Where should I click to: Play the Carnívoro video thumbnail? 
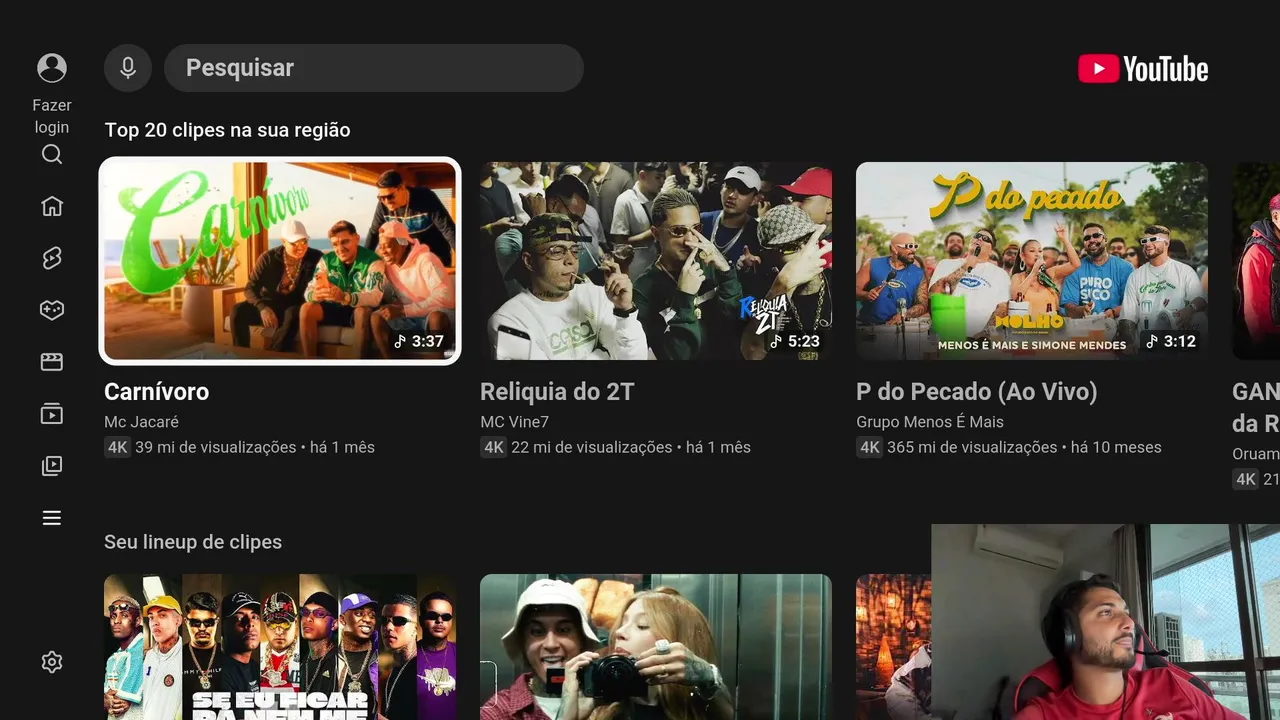(x=280, y=261)
